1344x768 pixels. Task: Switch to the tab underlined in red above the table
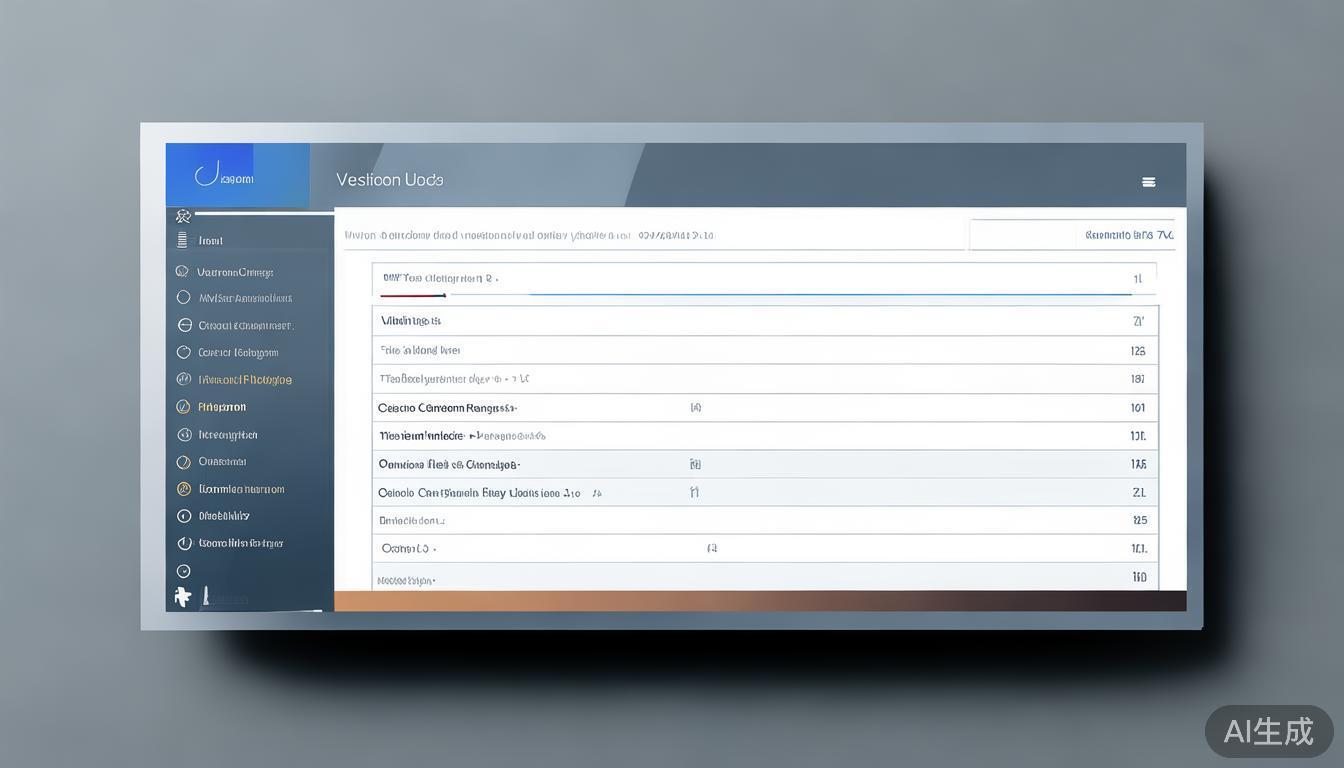coord(413,280)
